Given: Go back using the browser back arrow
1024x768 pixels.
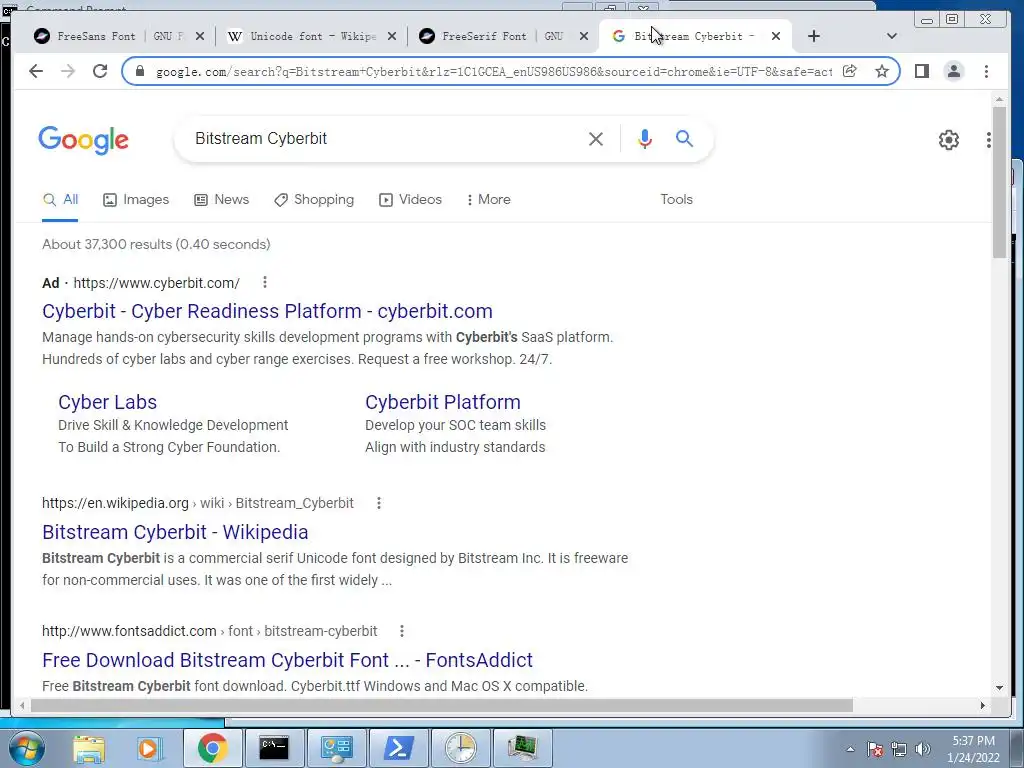Looking at the screenshot, I should 36,71.
